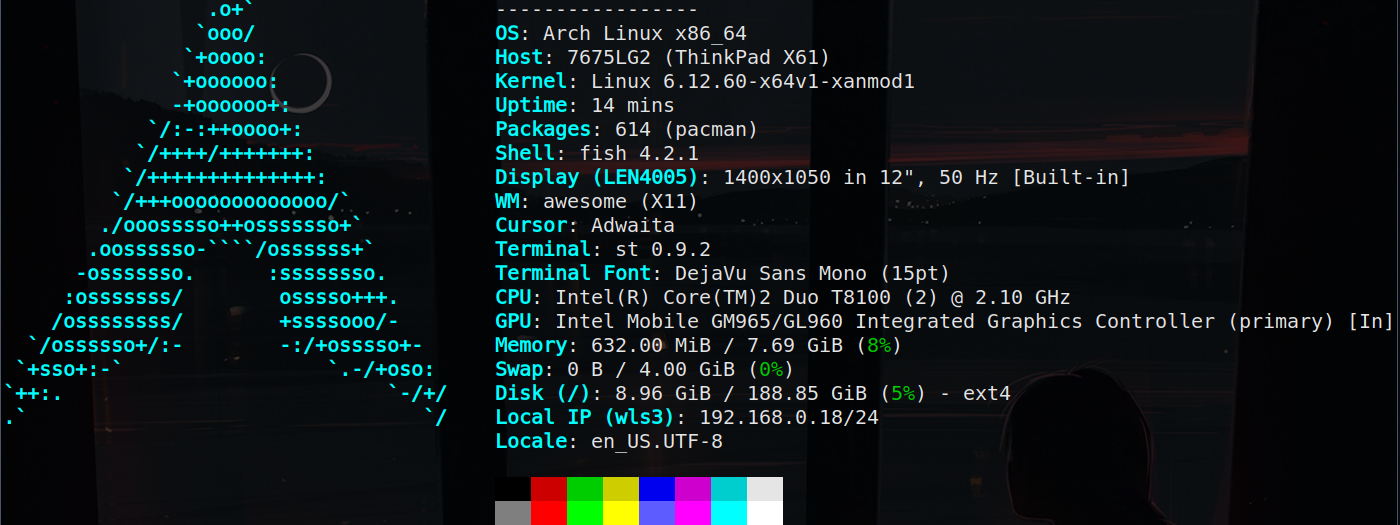Click the light blue color block
Screen dimensions: 1400x525
(657, 513)
